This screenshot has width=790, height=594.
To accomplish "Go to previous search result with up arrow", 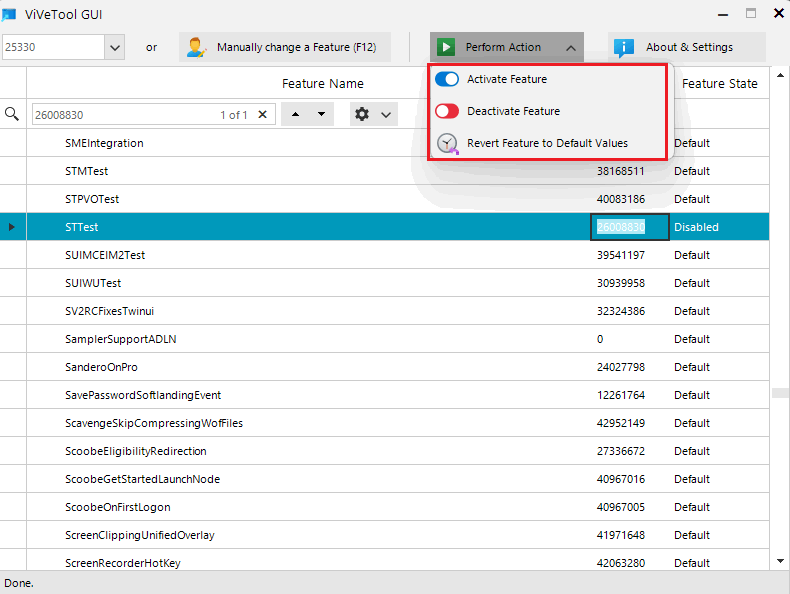I will click(296, 114).
